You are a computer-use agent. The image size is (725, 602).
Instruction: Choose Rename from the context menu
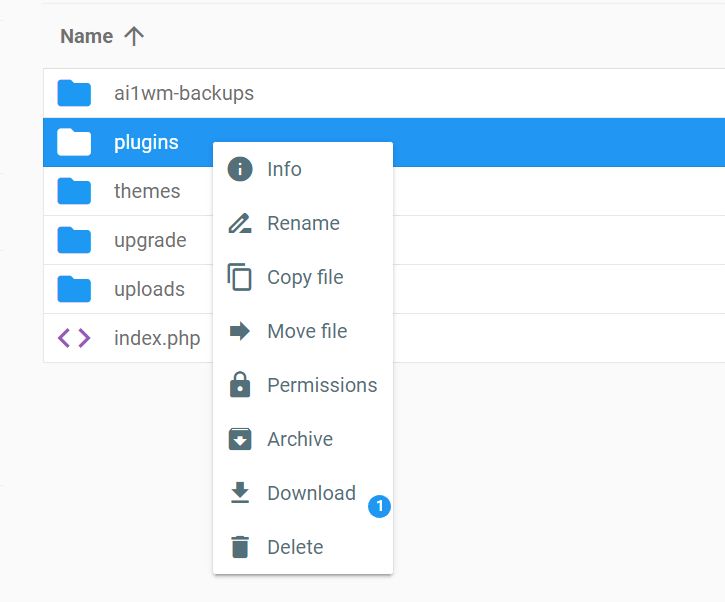pos(303,223)
